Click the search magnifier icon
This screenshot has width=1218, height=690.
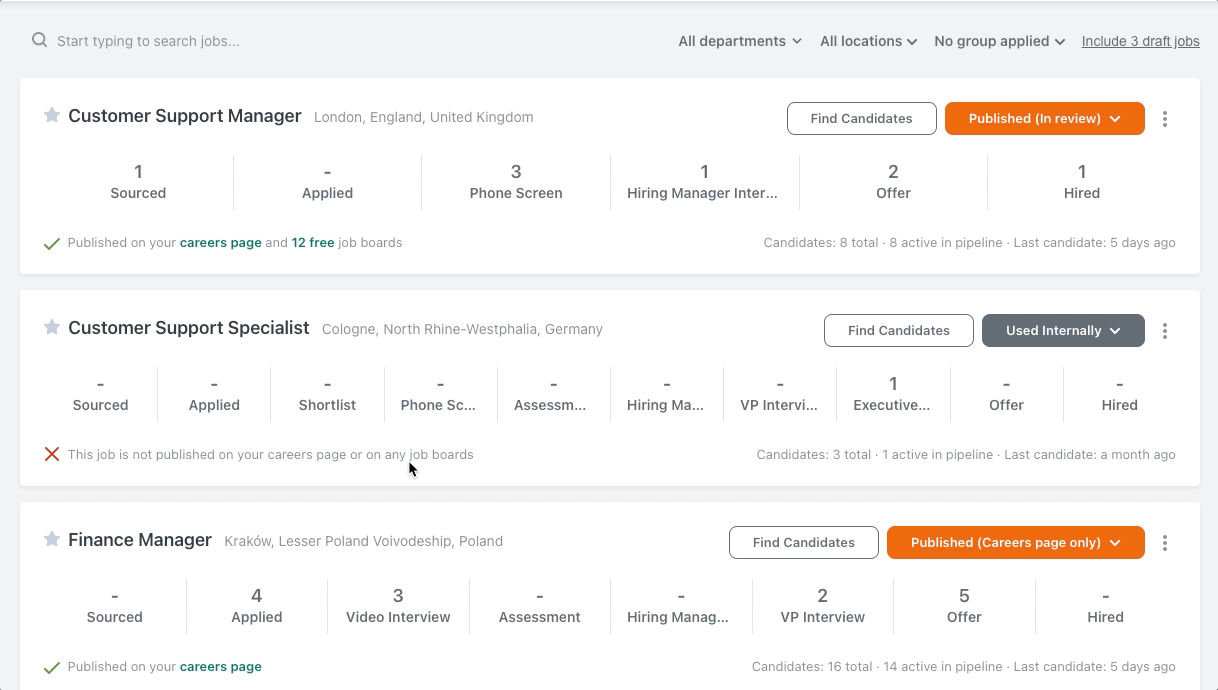40,41
